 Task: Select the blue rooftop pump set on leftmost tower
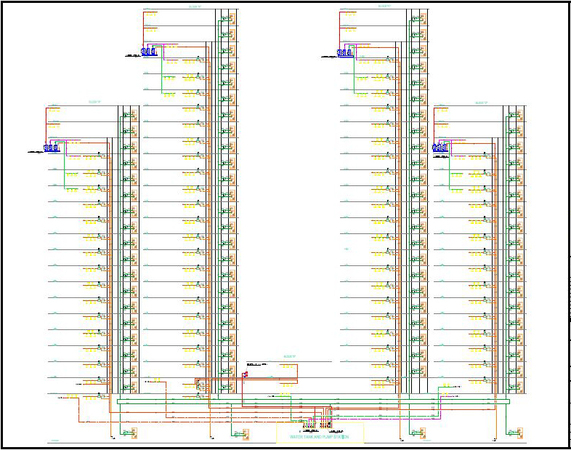point(51,148)
